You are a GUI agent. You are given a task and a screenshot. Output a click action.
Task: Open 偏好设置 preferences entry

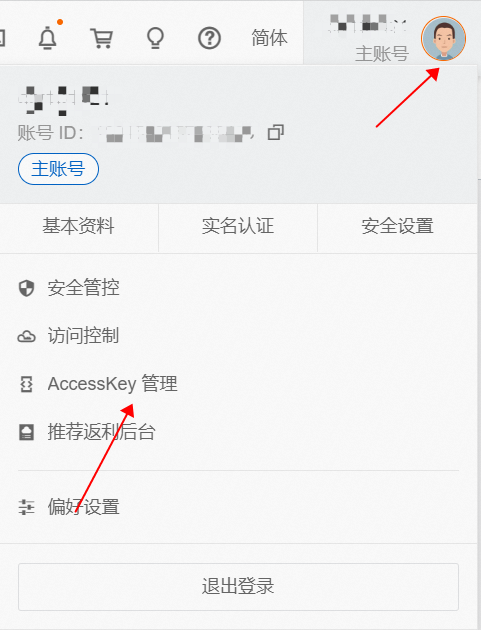(238, 507)
